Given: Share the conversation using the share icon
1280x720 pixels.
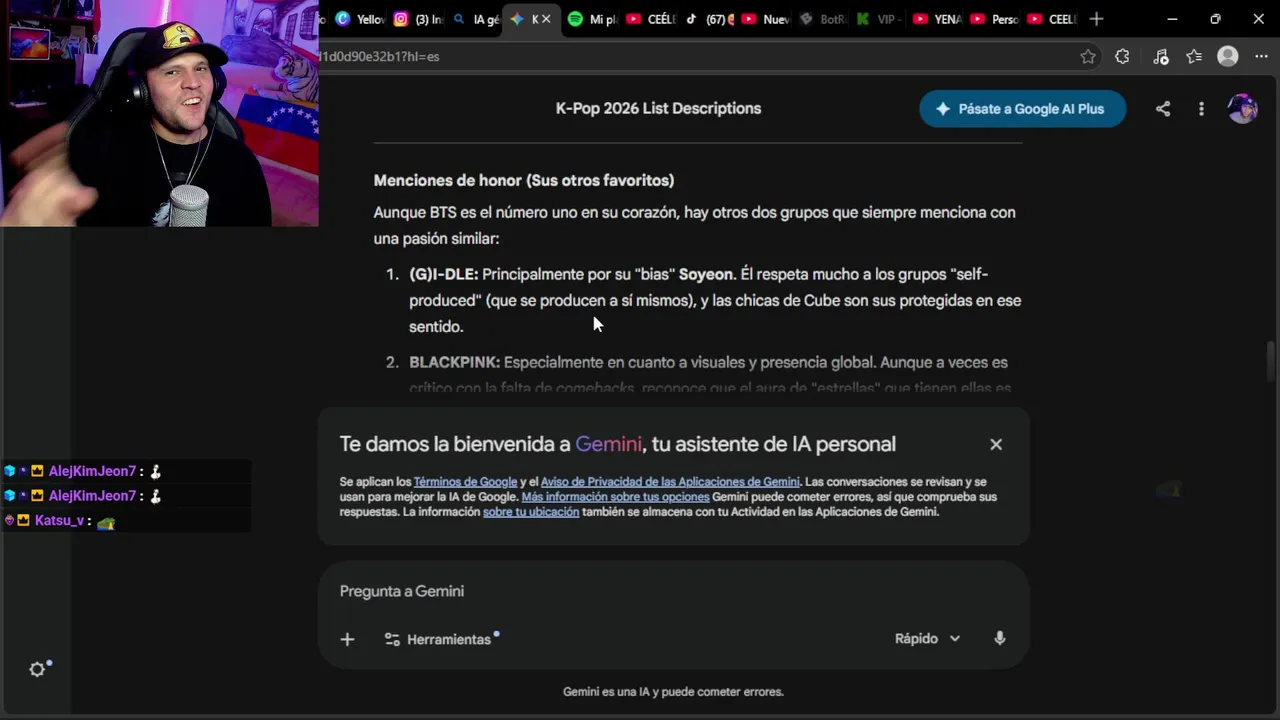Looking at the screenshot, I should (x=1163, y=109).
